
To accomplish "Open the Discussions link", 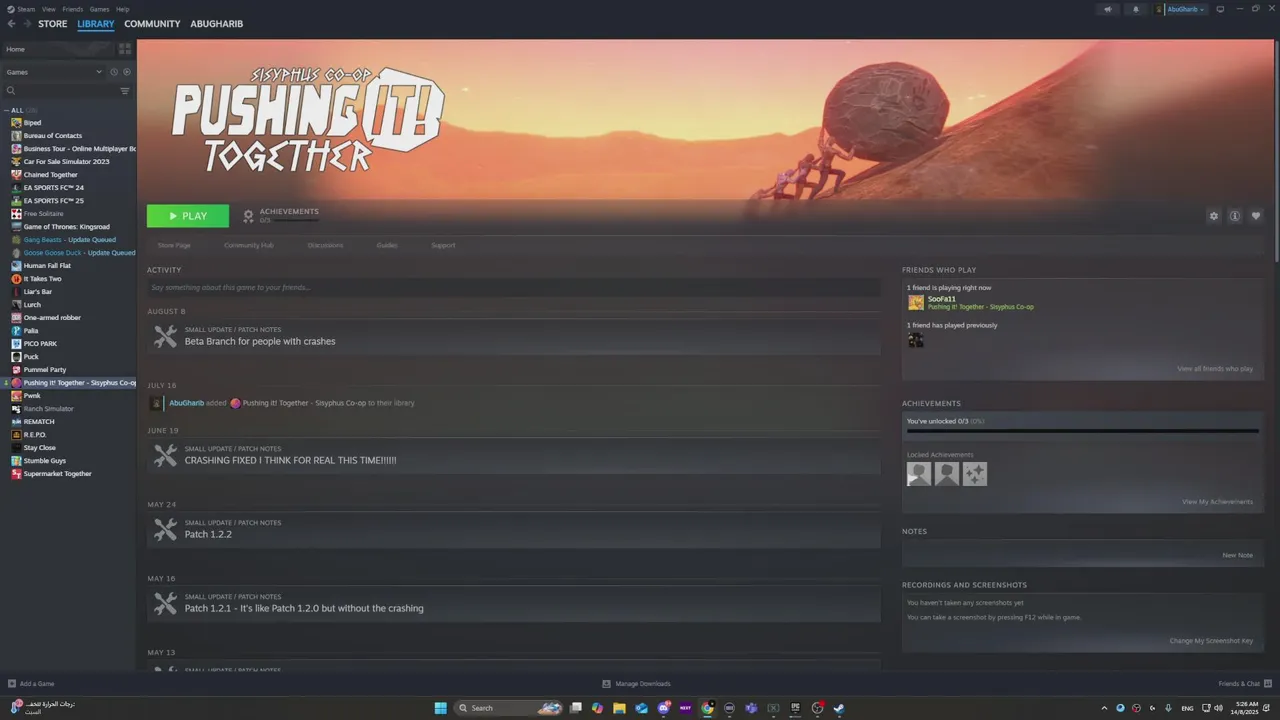I will [x=325, y=245].
